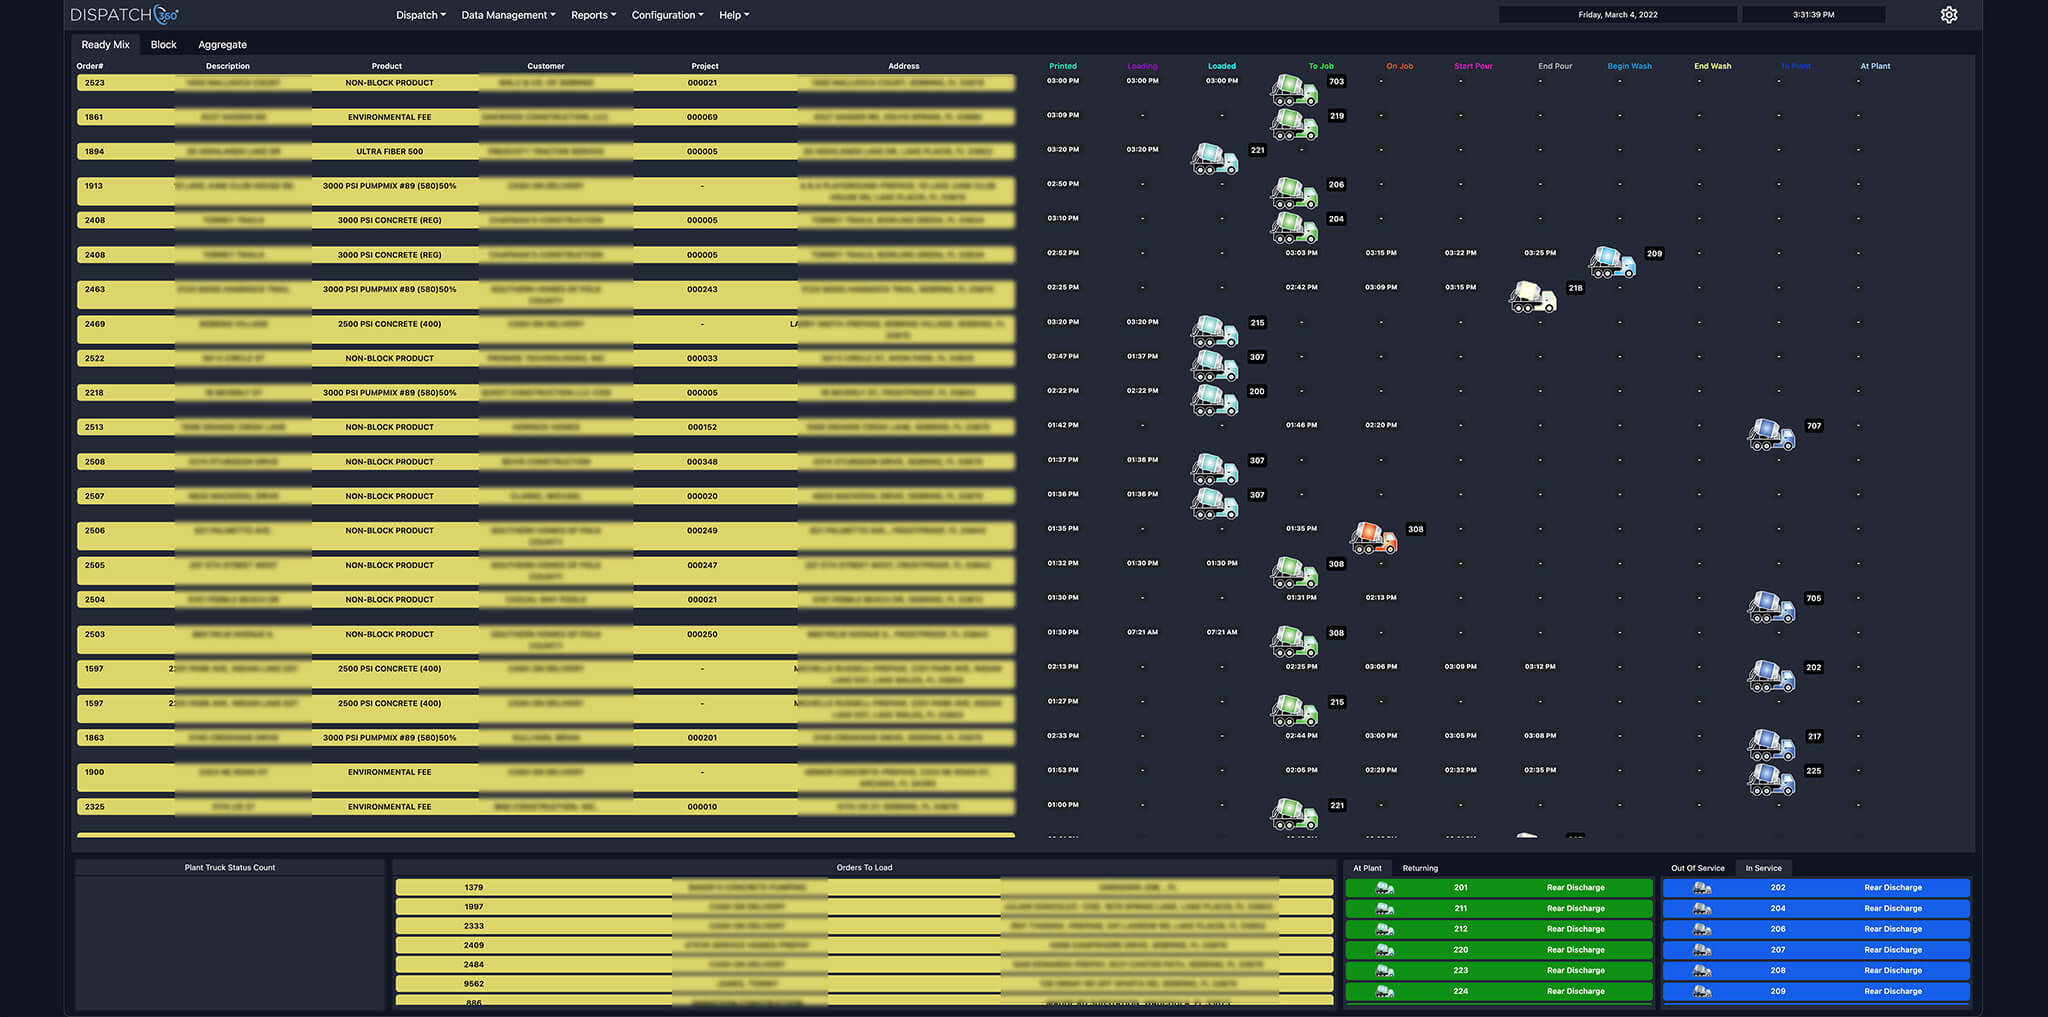This screenshot has width=2048, height=1017.
Task: Show the In Service tab
Action: click(1763, 868)
